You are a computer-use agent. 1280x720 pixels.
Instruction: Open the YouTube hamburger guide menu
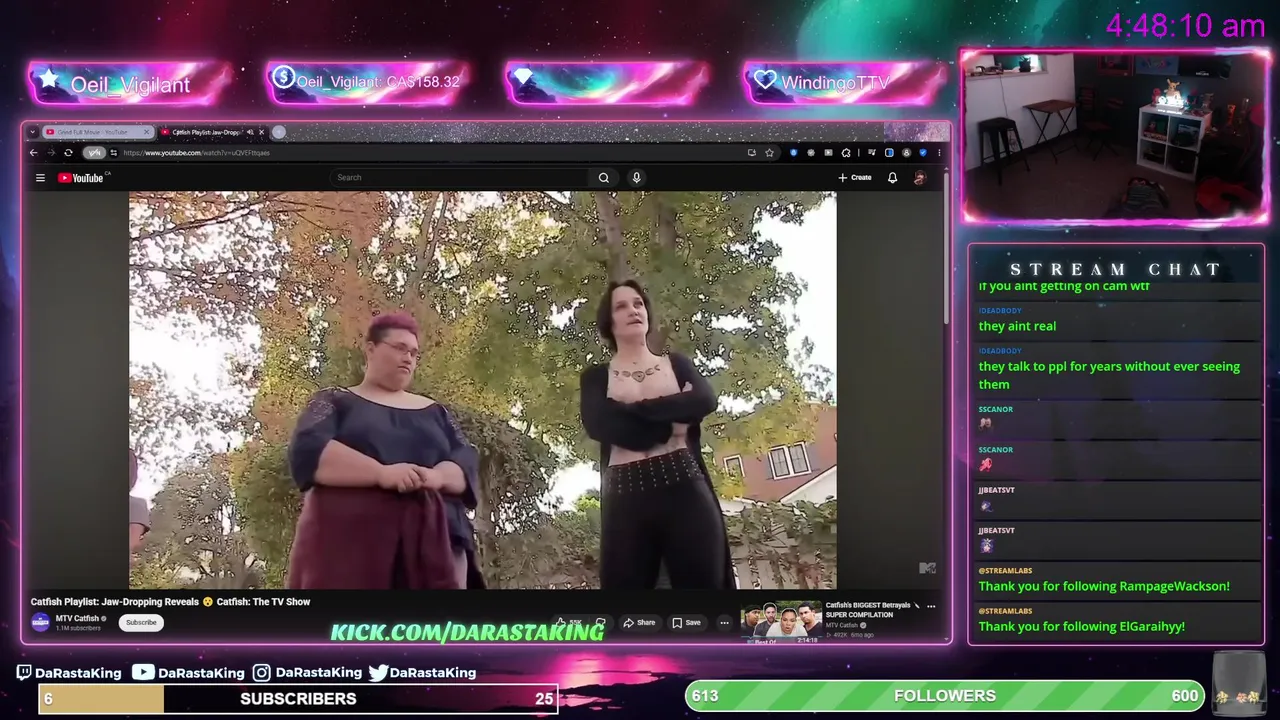pos(40,178)
